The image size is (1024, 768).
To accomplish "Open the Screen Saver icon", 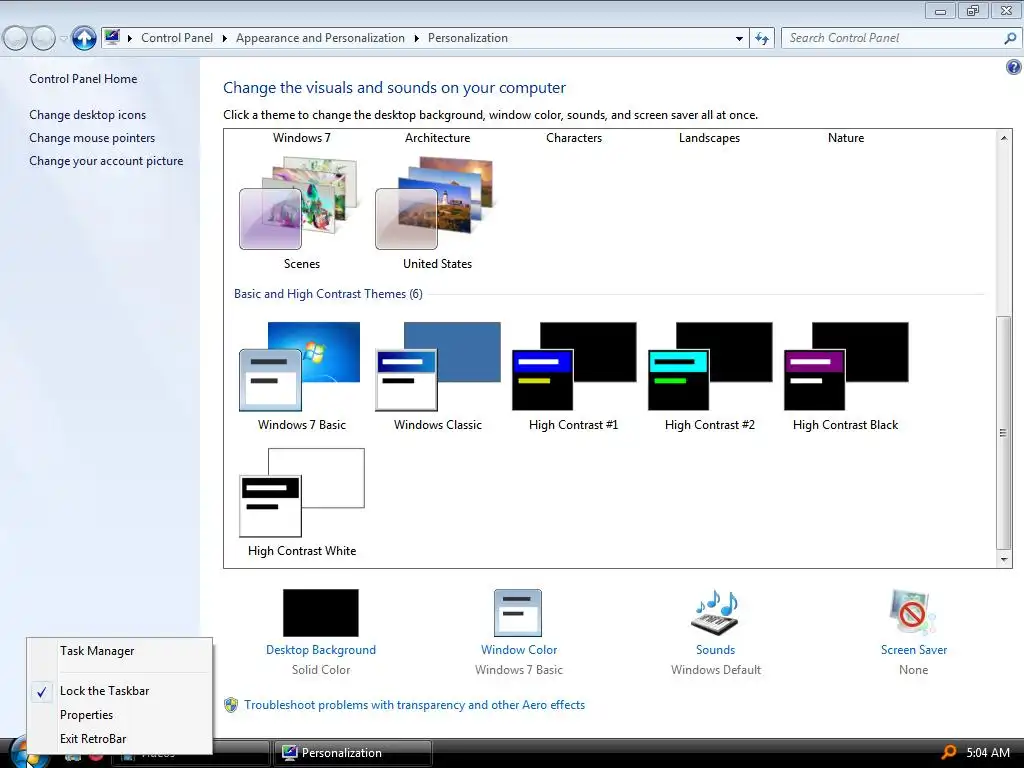I will click(x=913, y=613).
